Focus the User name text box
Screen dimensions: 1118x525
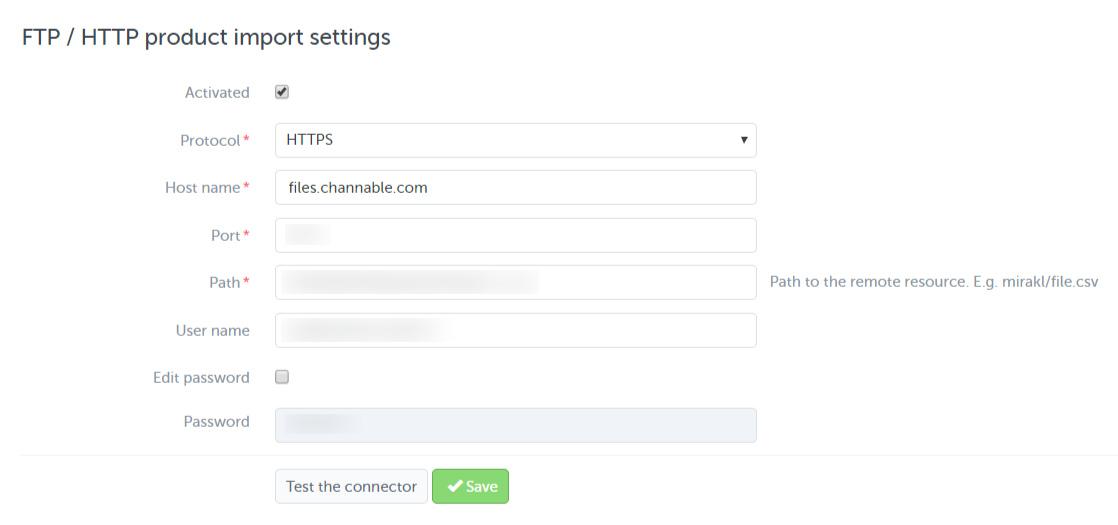(x=515, y=330)
